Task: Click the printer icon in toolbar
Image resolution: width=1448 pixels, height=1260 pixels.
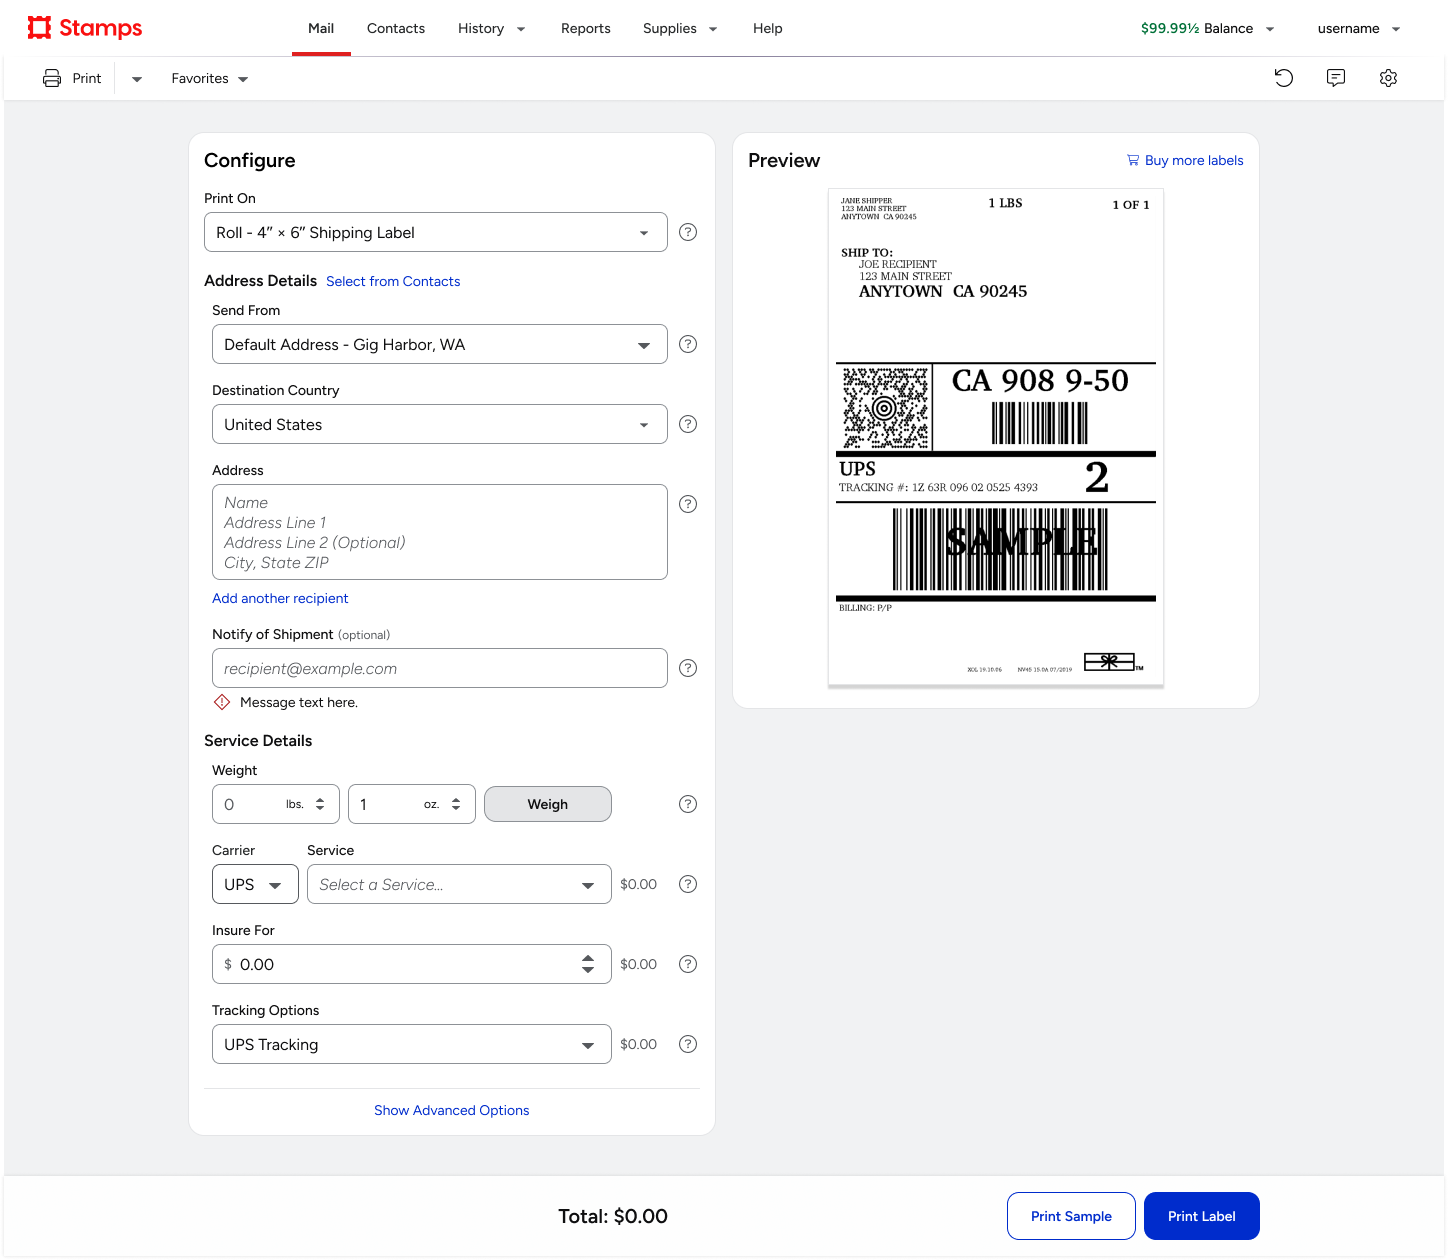Action: click(x=52, y=78)
